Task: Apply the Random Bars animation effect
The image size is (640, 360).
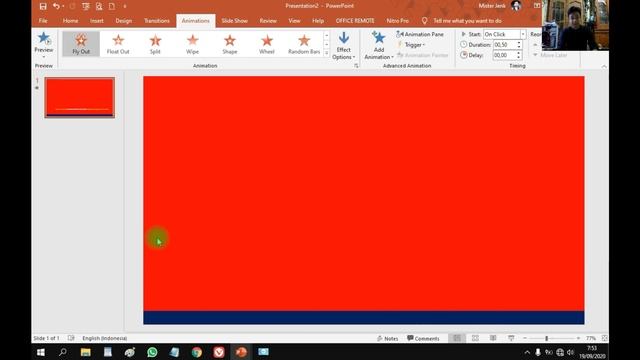Action: 304,44
